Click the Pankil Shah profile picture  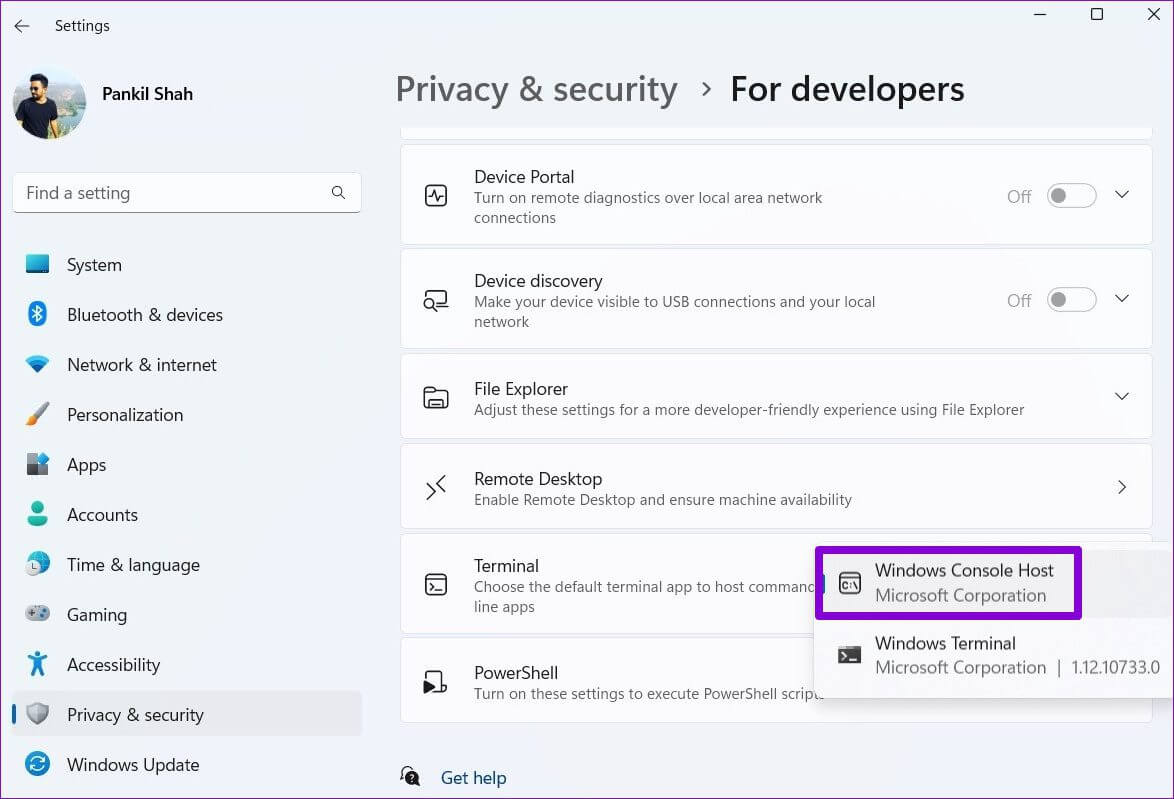click(49, 104)
